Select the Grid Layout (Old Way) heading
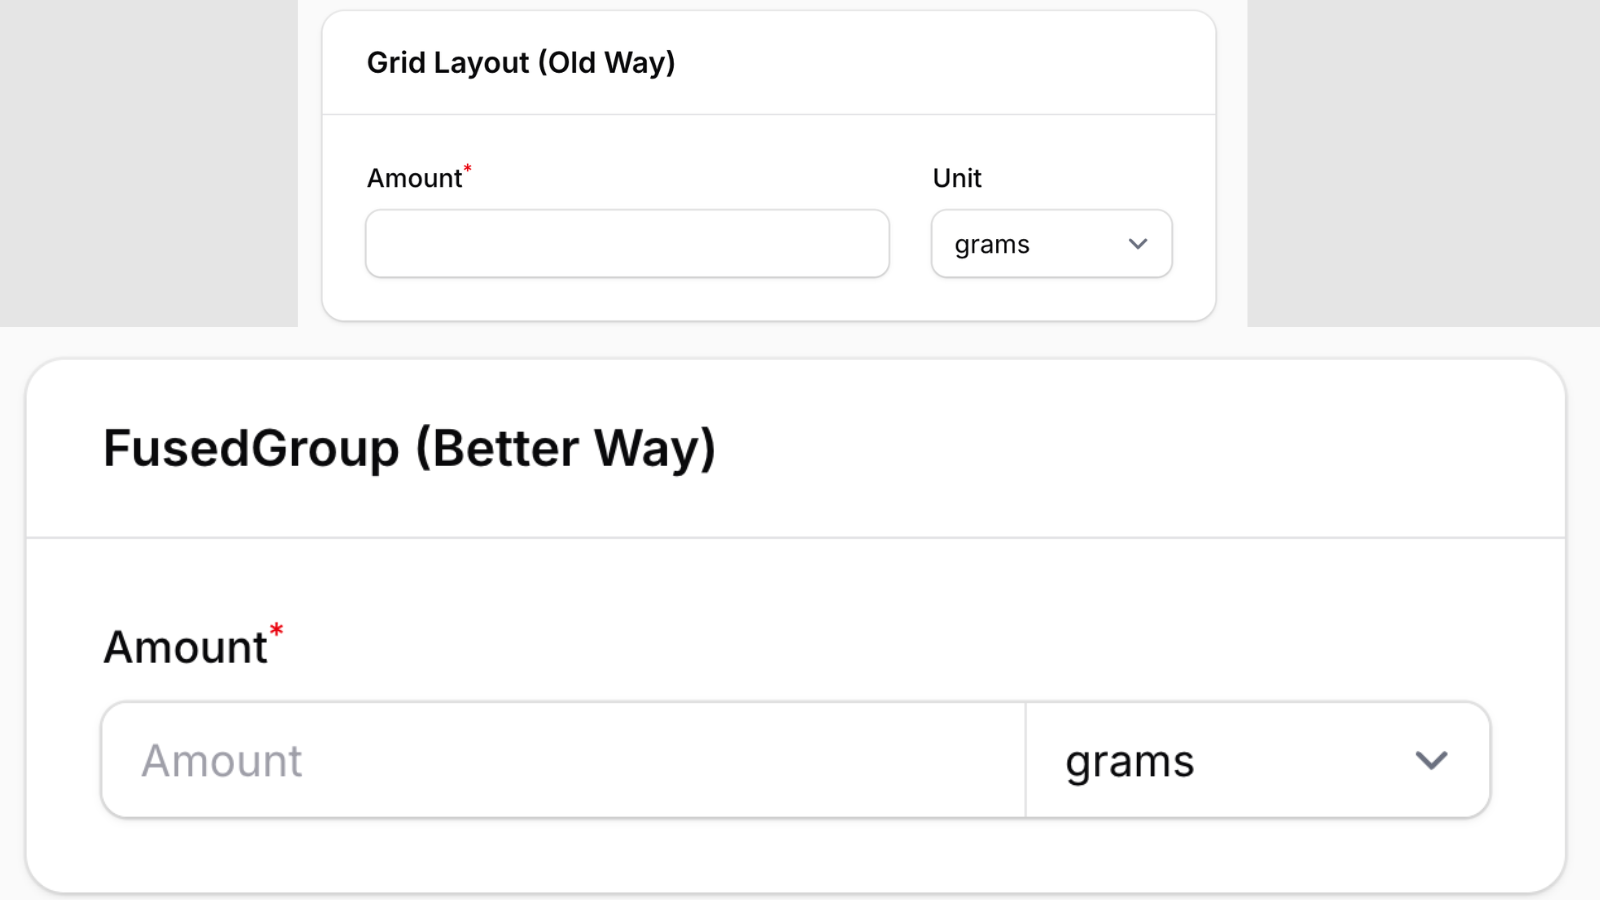This screenshot has width=1600, height=900. pyautogui.click(x=521, y=62)
